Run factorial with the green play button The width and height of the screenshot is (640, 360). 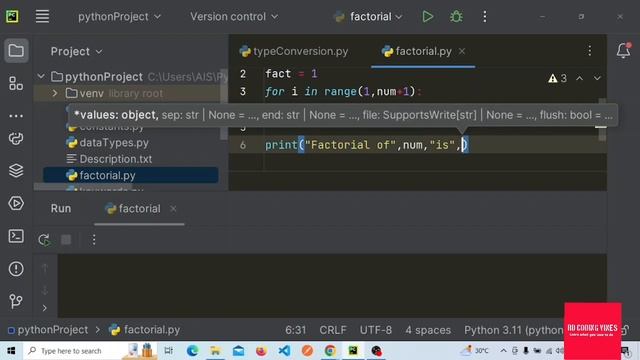(x=427, y=17)
